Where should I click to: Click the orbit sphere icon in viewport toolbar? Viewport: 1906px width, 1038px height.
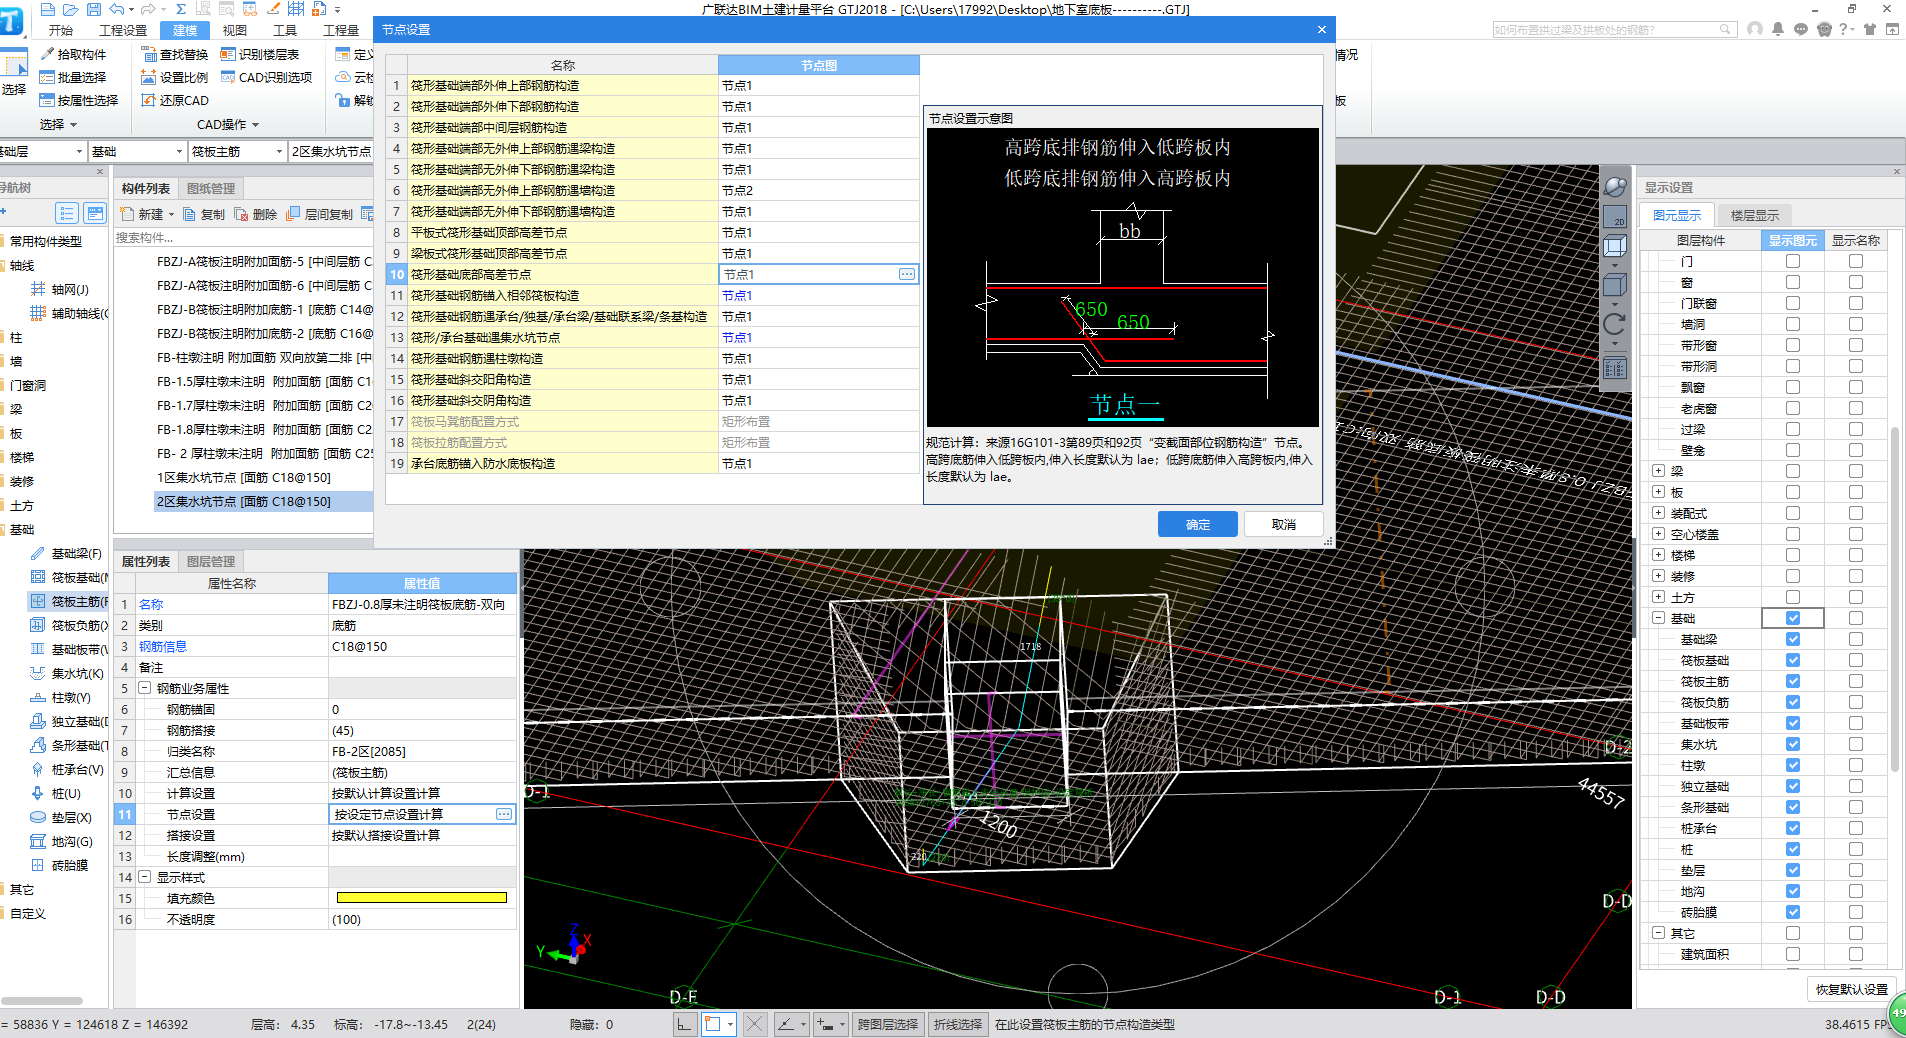coord(1615,187)
